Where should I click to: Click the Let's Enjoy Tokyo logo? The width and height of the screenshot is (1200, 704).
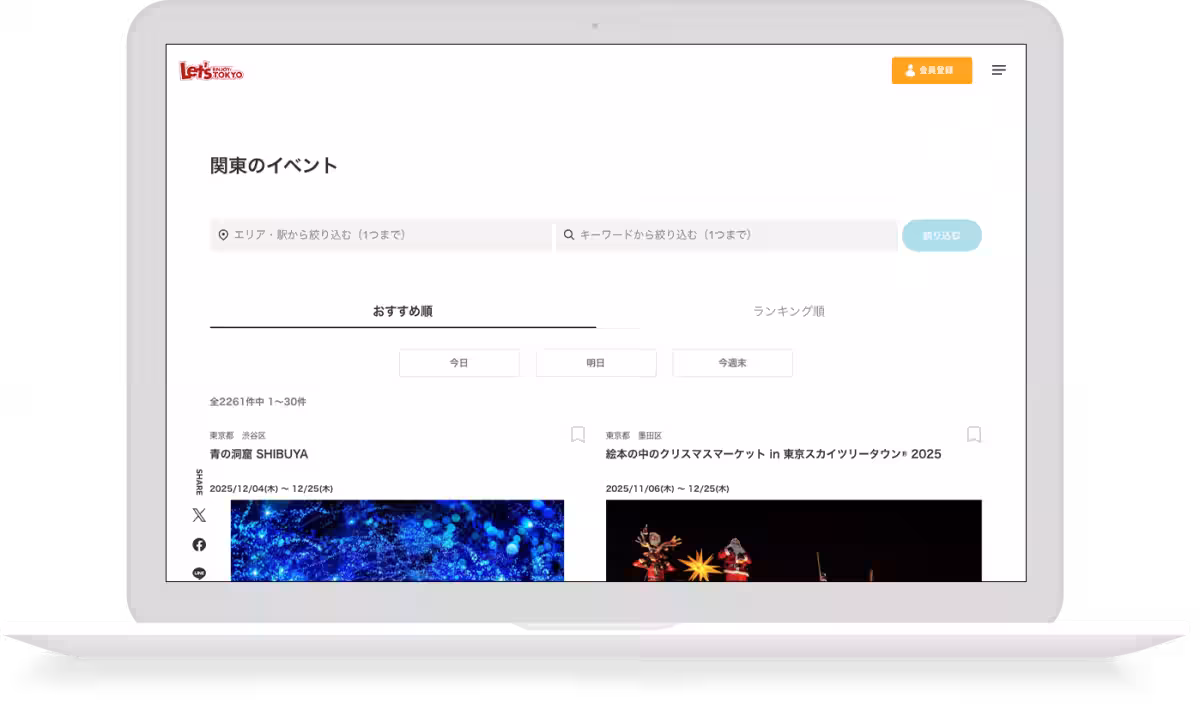pos(210,70)
